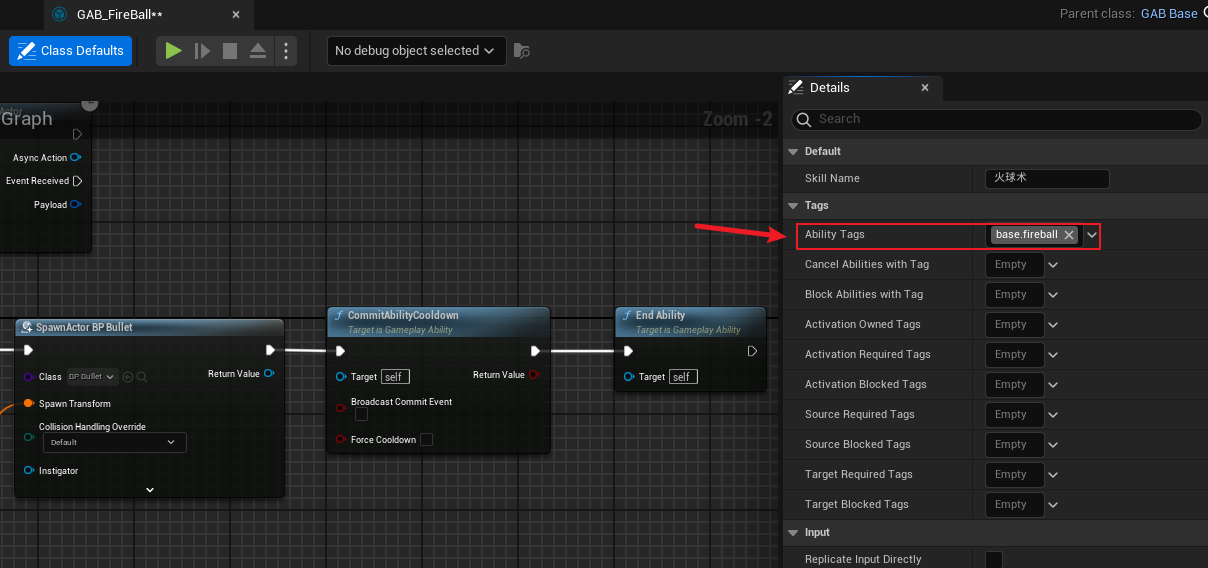Remove the base.fireball tag

tap(1069, 235)
